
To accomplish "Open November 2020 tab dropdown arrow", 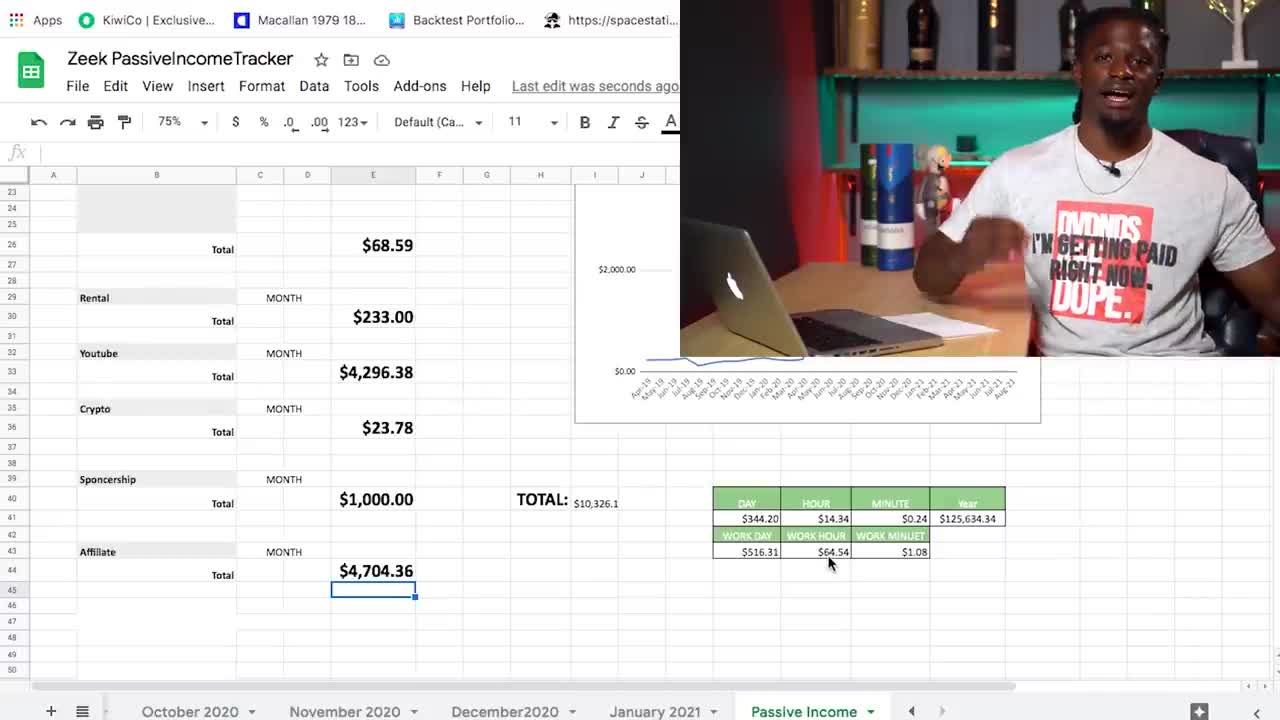I will [413, 712].
